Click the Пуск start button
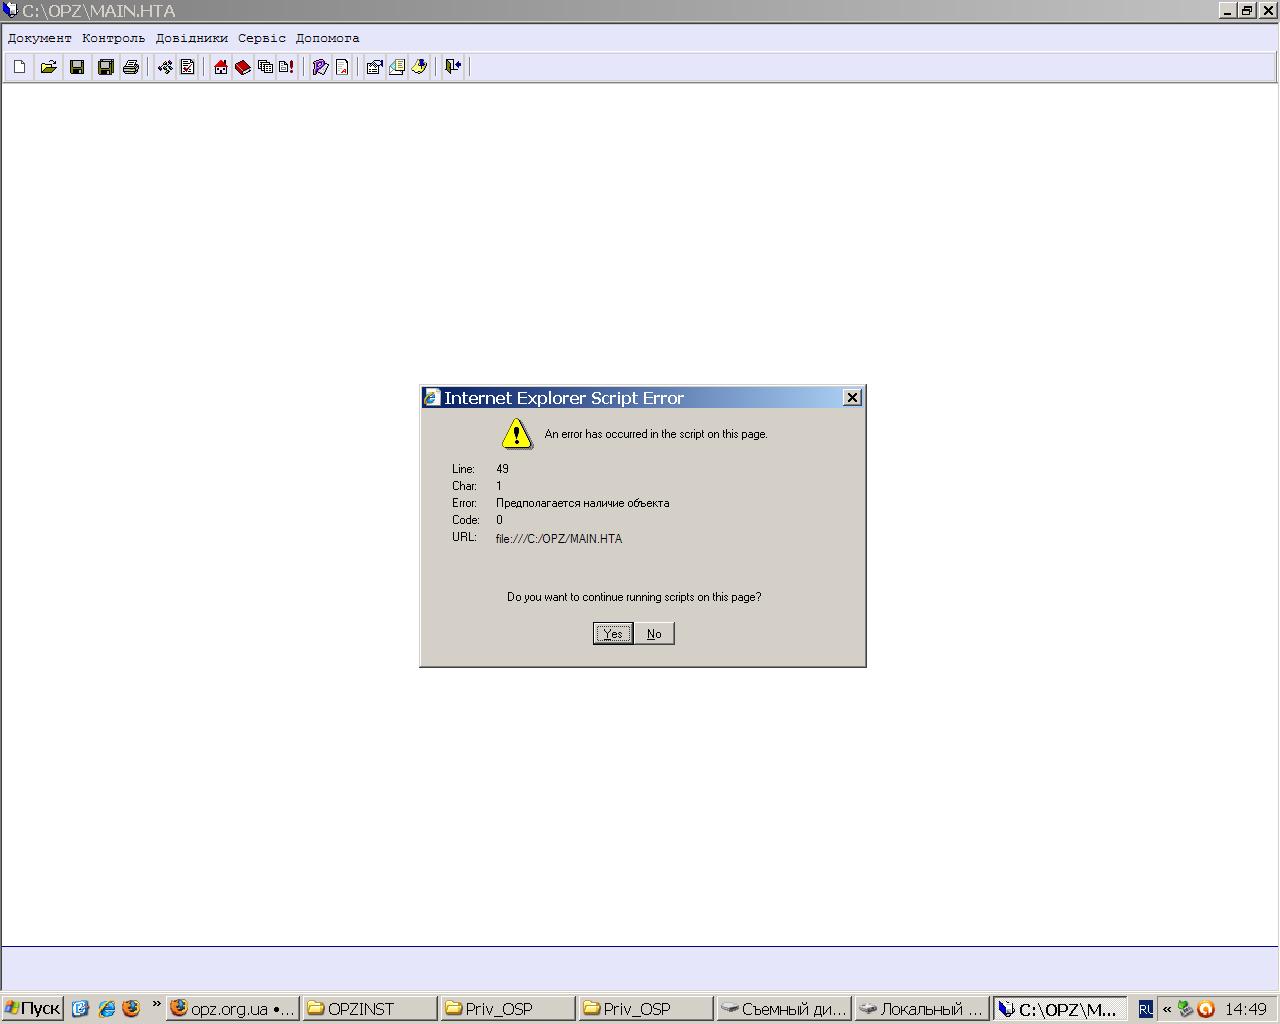This screenshot has height=1024, width=1280. pos(33,1008)
